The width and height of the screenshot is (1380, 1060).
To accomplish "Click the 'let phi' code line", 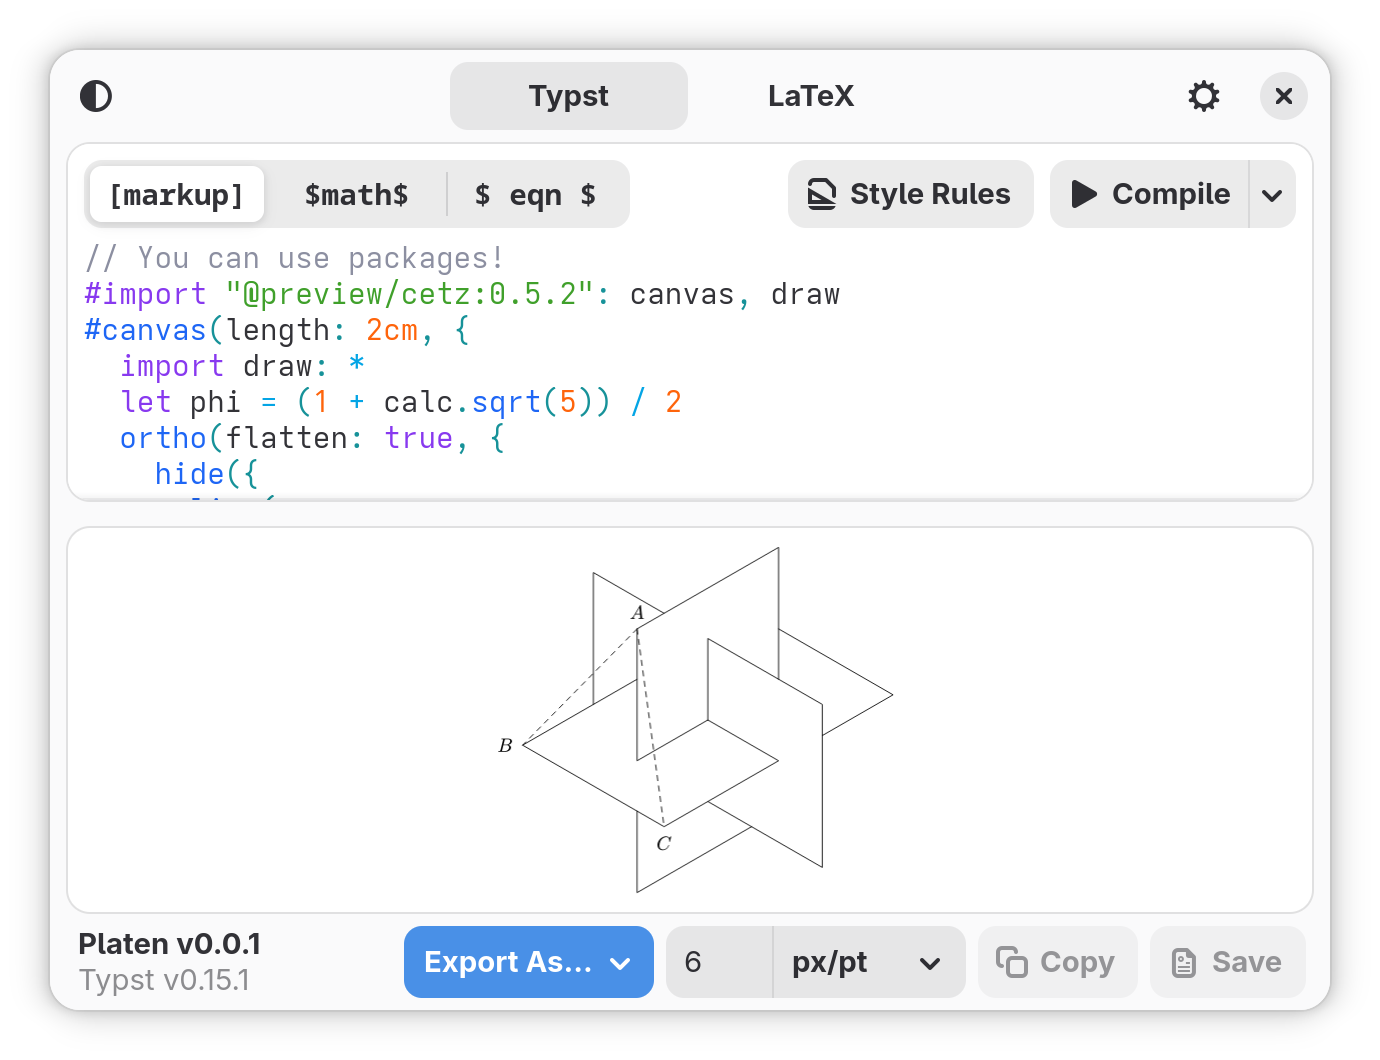I will 400,402.
